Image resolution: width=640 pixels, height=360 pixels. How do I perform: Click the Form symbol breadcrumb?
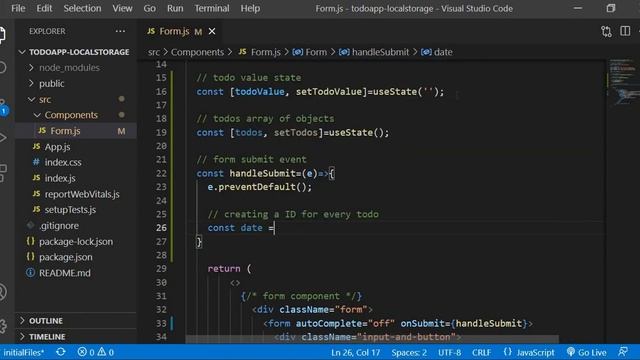[310, 52]
